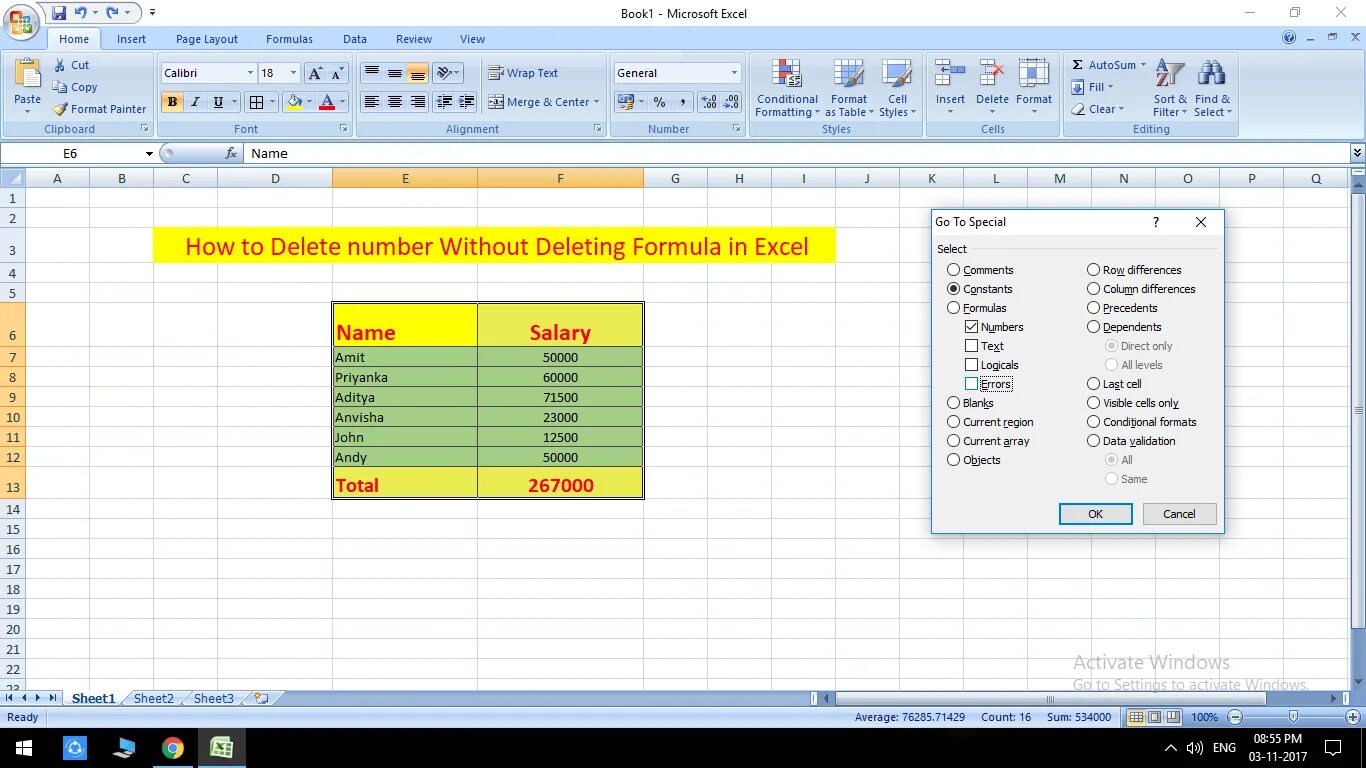Viewport: 1366px width, 768px height.
Task: Click the Paste clipboard icon
Action: pos(28,74)
